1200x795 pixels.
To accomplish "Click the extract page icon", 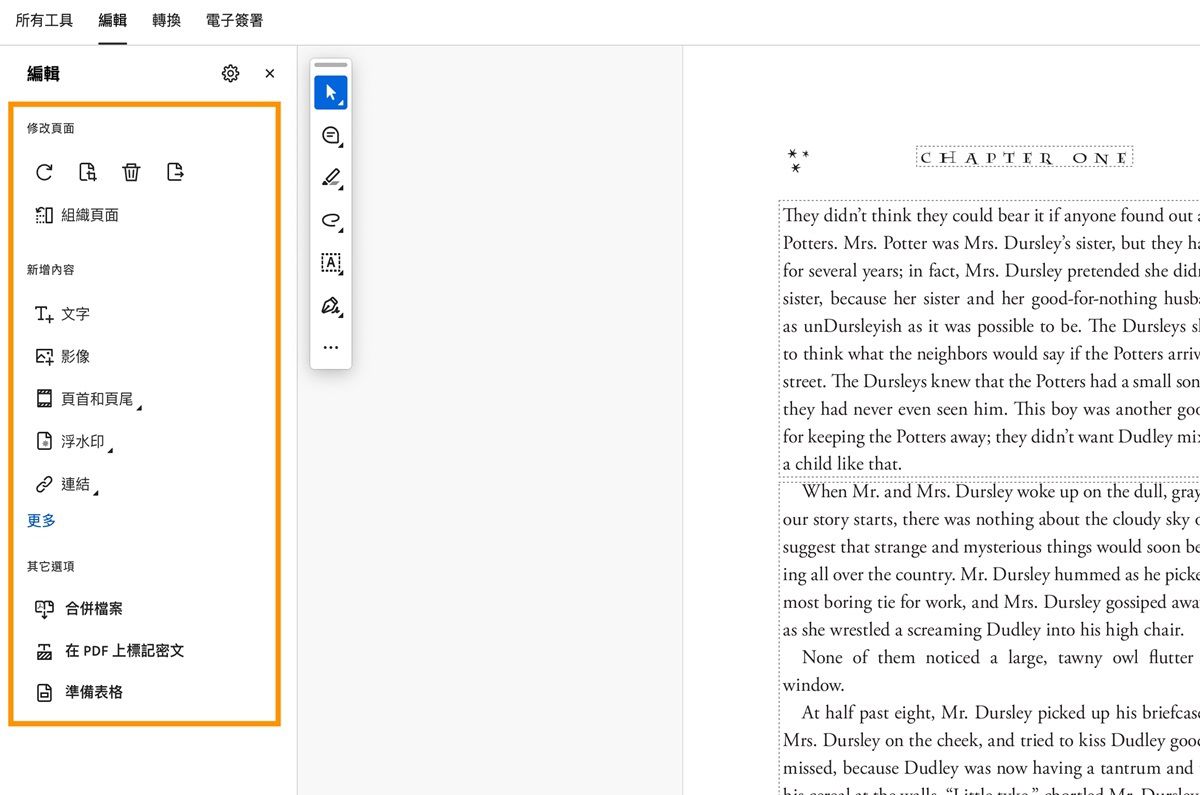I will pyautogui.click(x=175, y=172).
